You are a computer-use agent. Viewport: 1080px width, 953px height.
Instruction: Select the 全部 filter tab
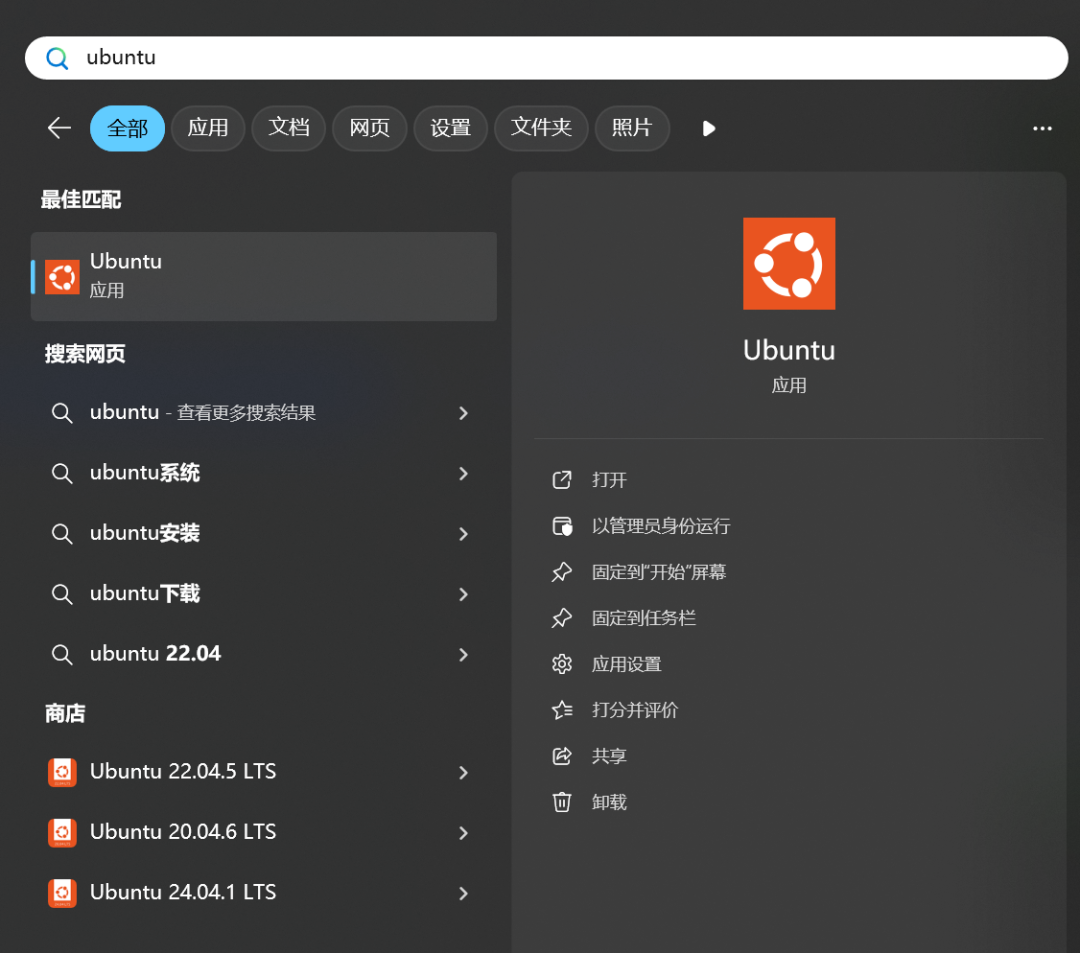click(127, 128)
